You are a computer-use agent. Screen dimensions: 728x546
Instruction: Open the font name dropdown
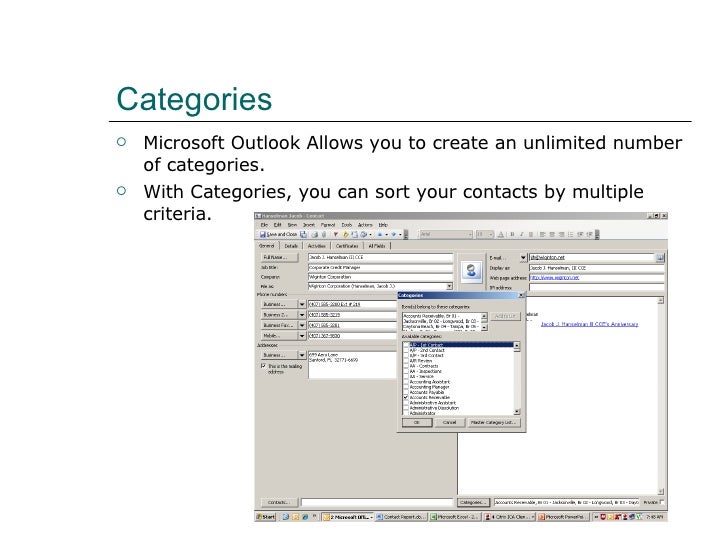(x=469, y=234)
